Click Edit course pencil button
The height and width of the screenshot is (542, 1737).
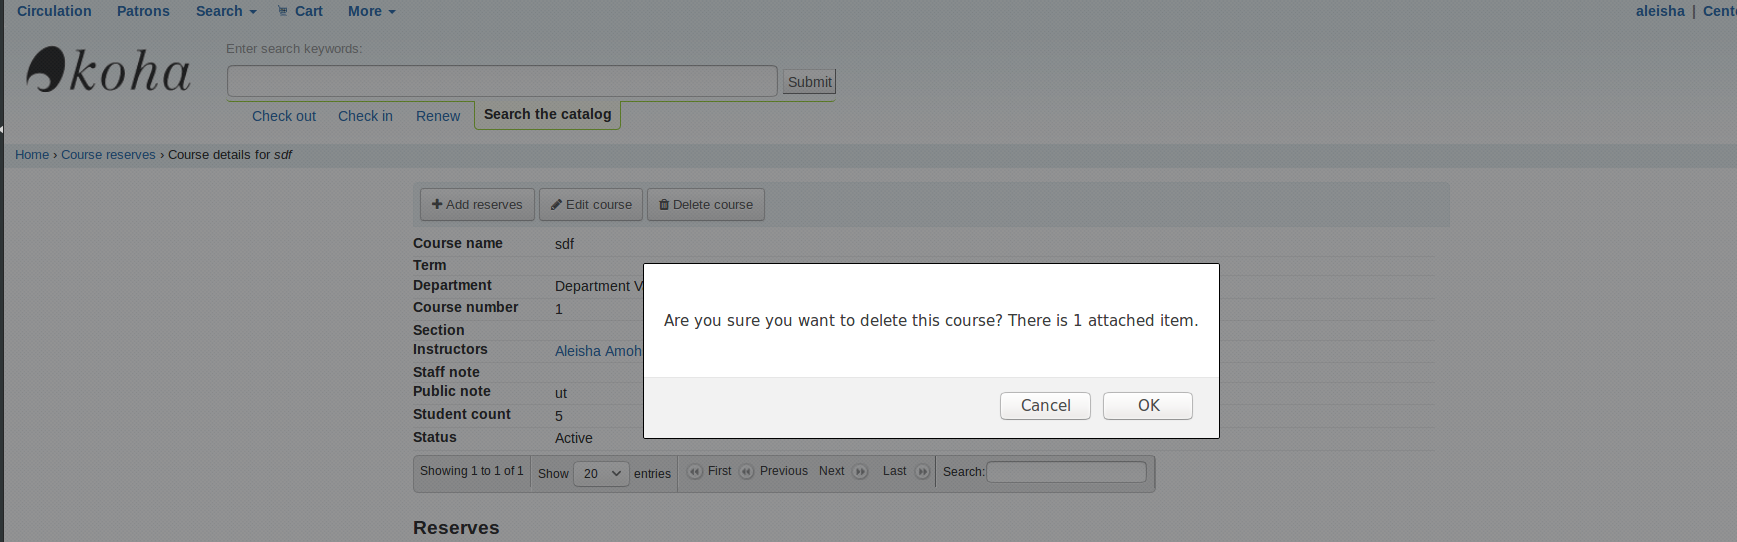(591, 204)
